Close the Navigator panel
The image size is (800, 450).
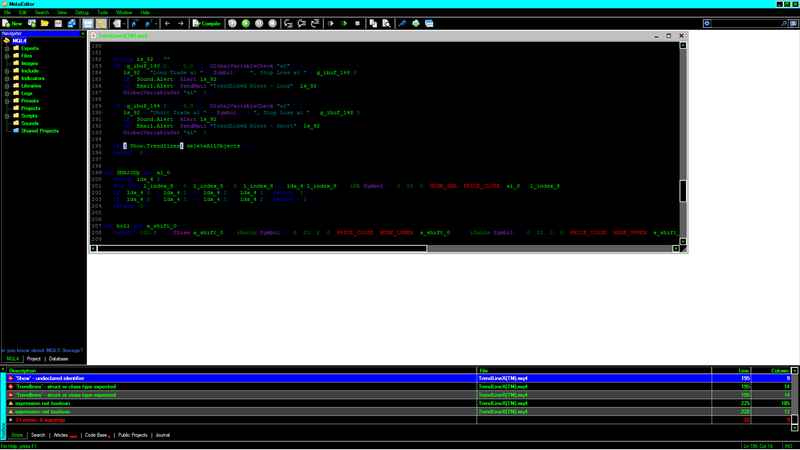point(83,33)
